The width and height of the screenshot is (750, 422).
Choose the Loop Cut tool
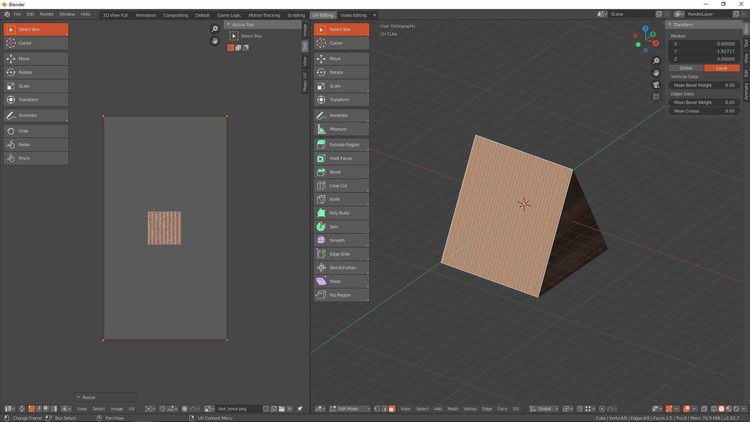point(340,185)
